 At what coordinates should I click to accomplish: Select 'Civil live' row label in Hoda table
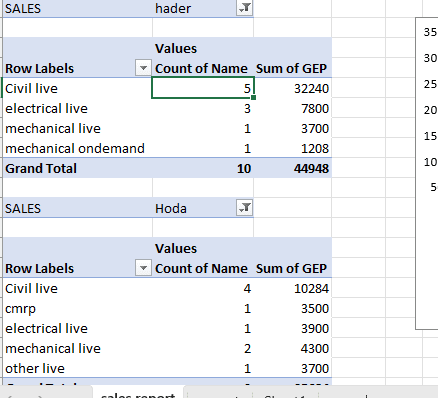coord(77,288)
